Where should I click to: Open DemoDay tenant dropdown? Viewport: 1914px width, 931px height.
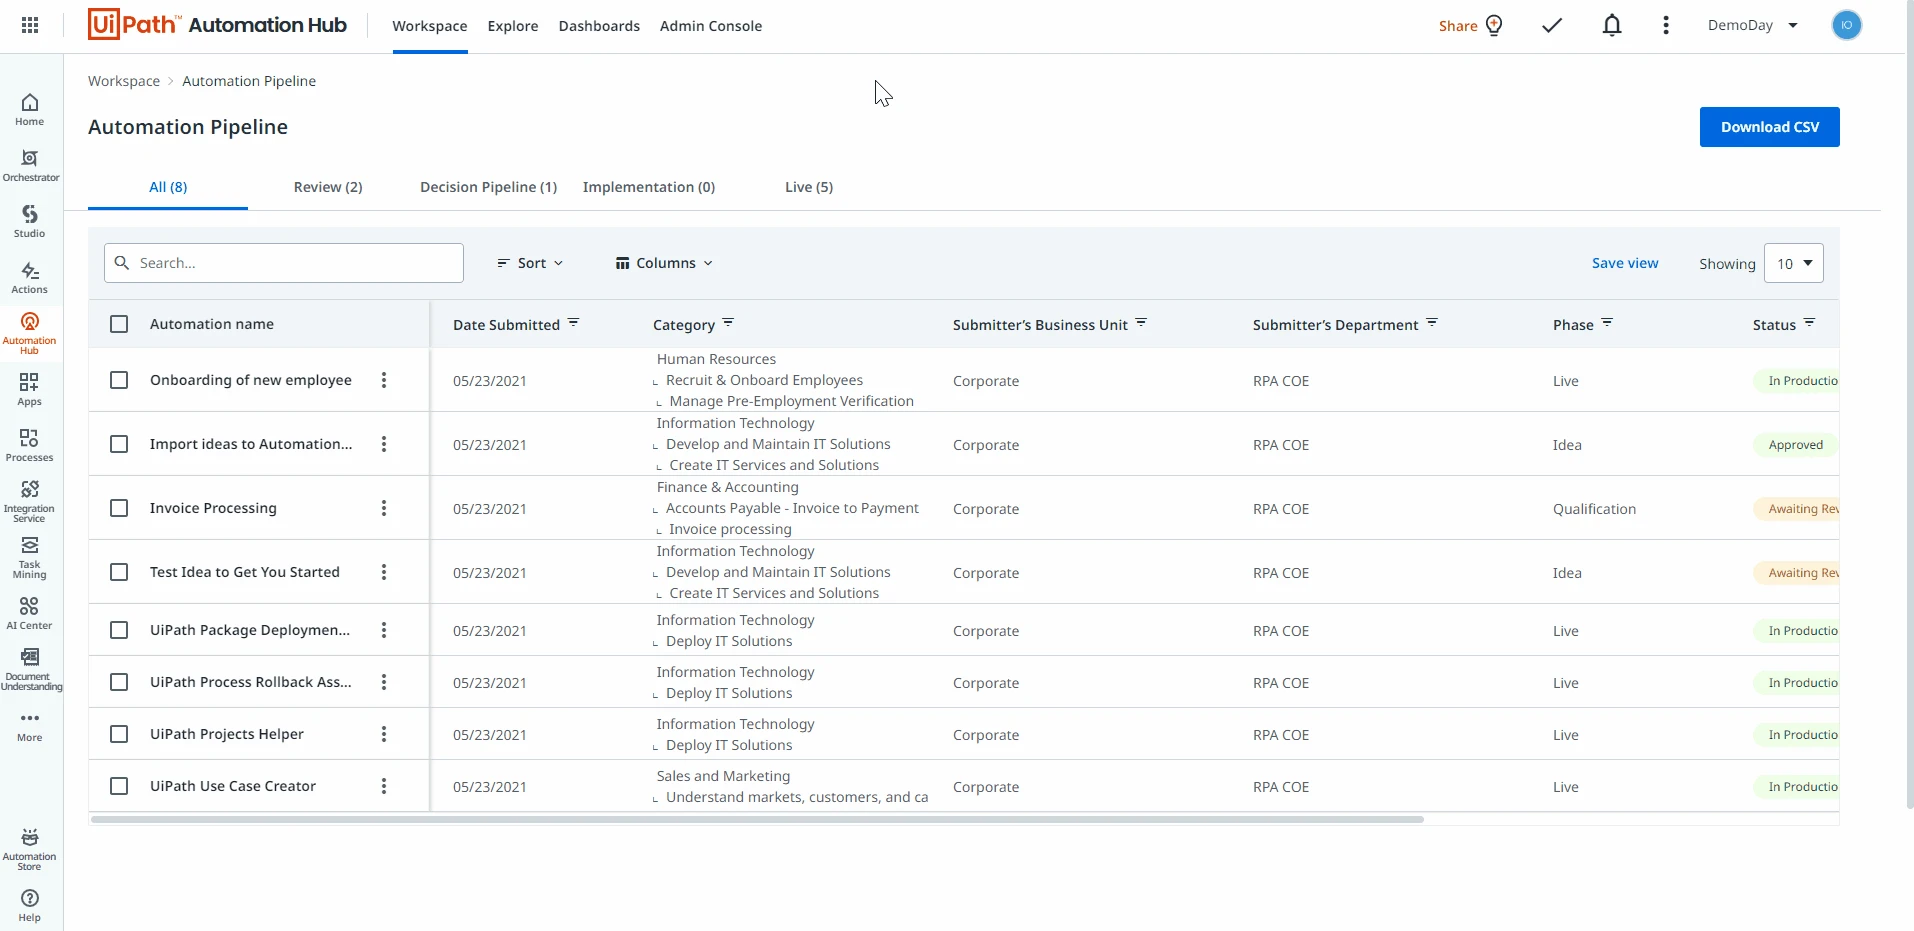pos(1753,26)
